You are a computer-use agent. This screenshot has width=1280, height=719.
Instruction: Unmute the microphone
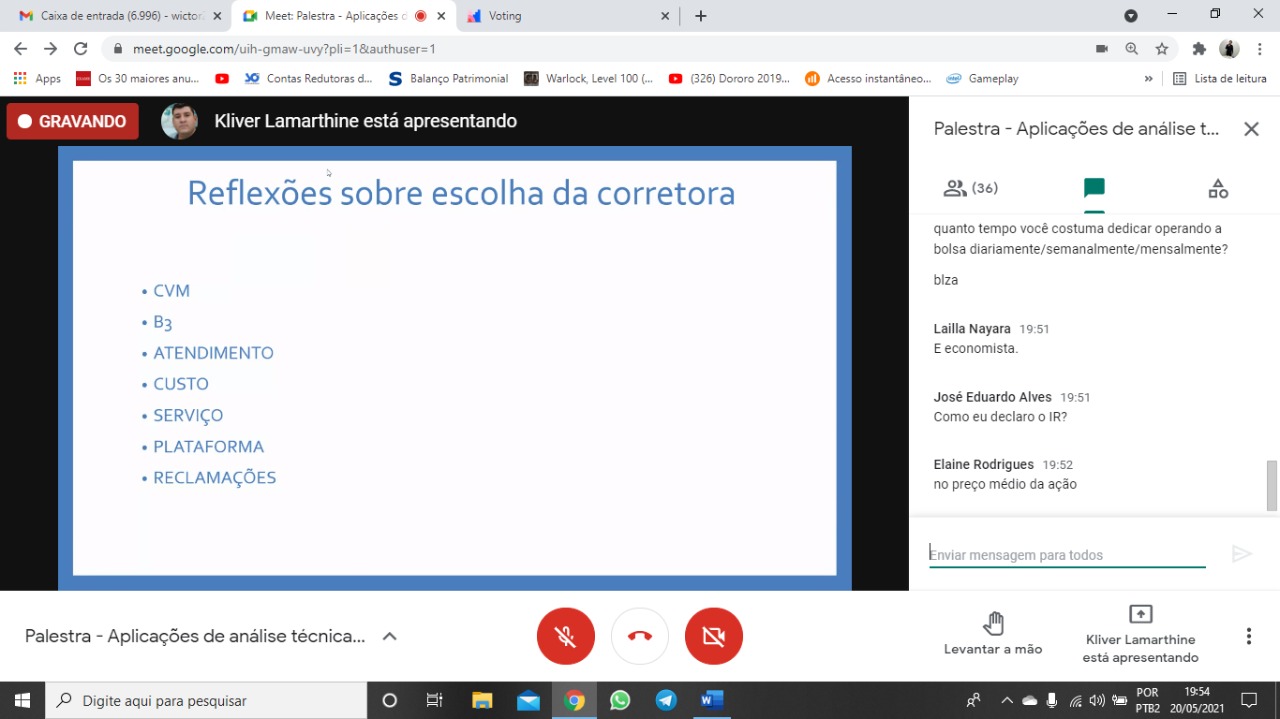[566, 636]
